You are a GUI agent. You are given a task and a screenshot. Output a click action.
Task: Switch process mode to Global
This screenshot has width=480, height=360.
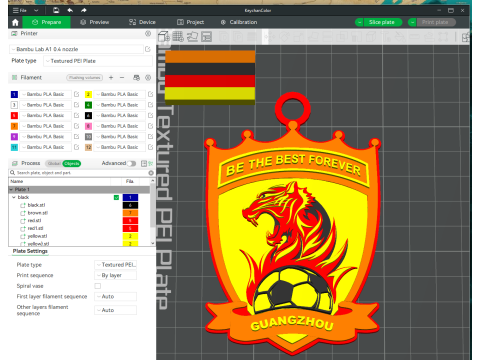(x=54, y=163)
